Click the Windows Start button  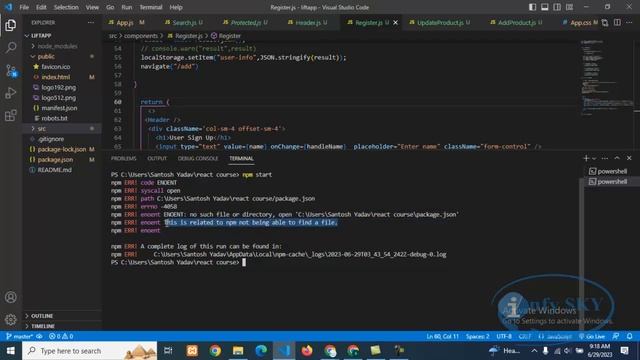[x=11, y=351]
